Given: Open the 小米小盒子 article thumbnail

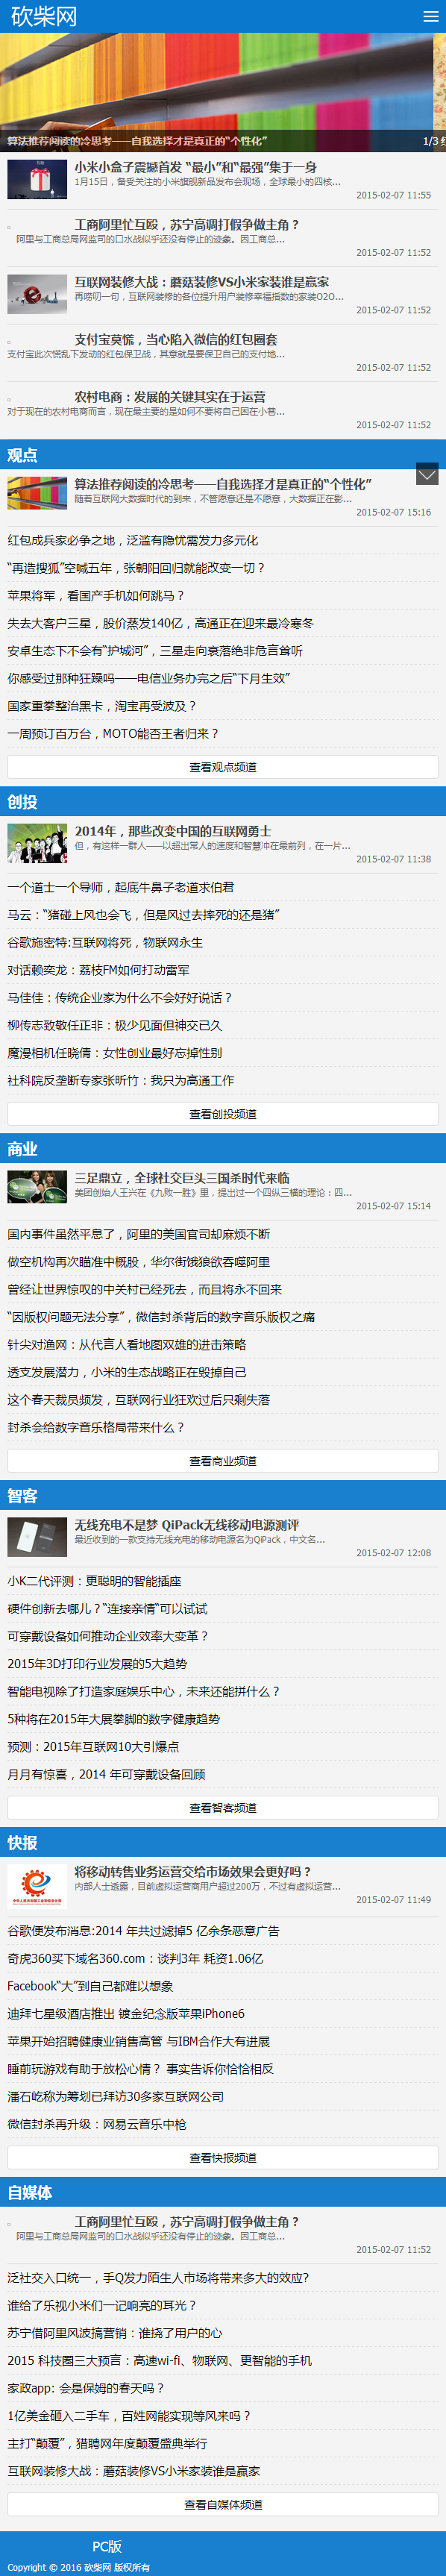Looking at the screenshot, I should coord(37,179).
